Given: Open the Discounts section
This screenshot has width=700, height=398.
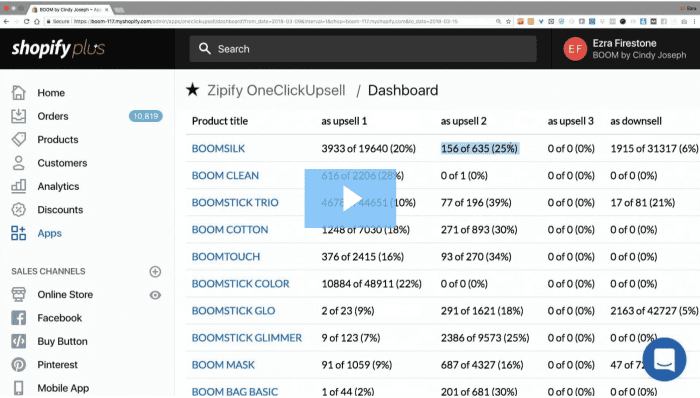Looking at the screenshot, I should [60, 210].
